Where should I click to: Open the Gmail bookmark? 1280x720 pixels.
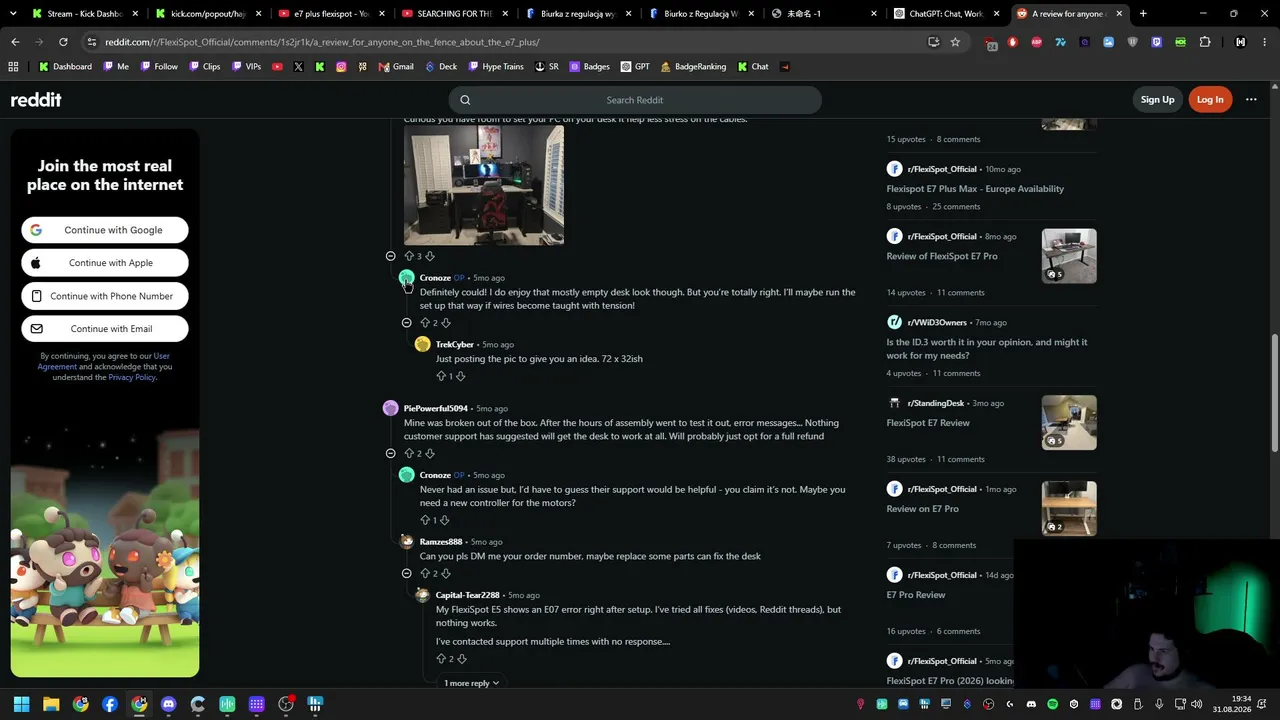click(x=396, y=67)
